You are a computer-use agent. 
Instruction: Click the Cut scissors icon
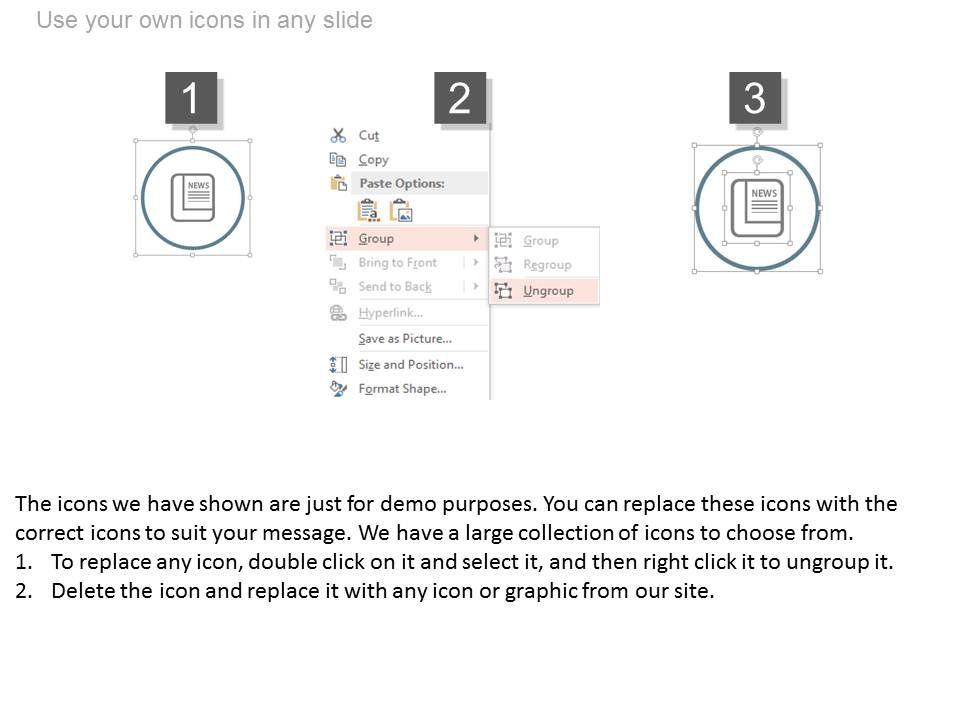pos(338,135)
